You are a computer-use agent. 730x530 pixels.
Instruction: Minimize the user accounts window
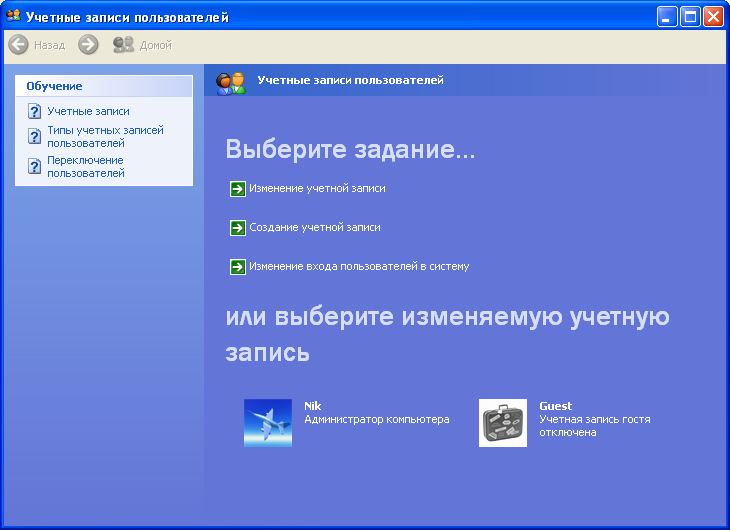click(x=667, y=17)
